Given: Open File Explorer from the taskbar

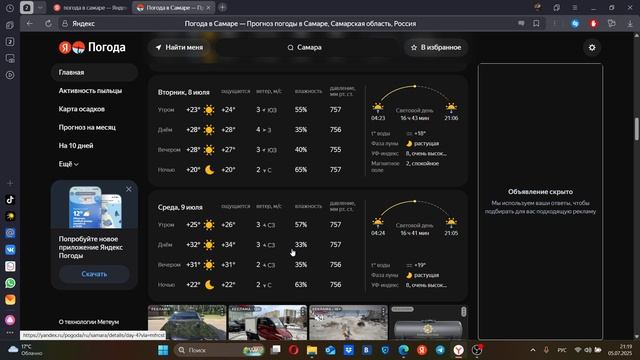Looking at the screenshot, I should tap(312, 350).
